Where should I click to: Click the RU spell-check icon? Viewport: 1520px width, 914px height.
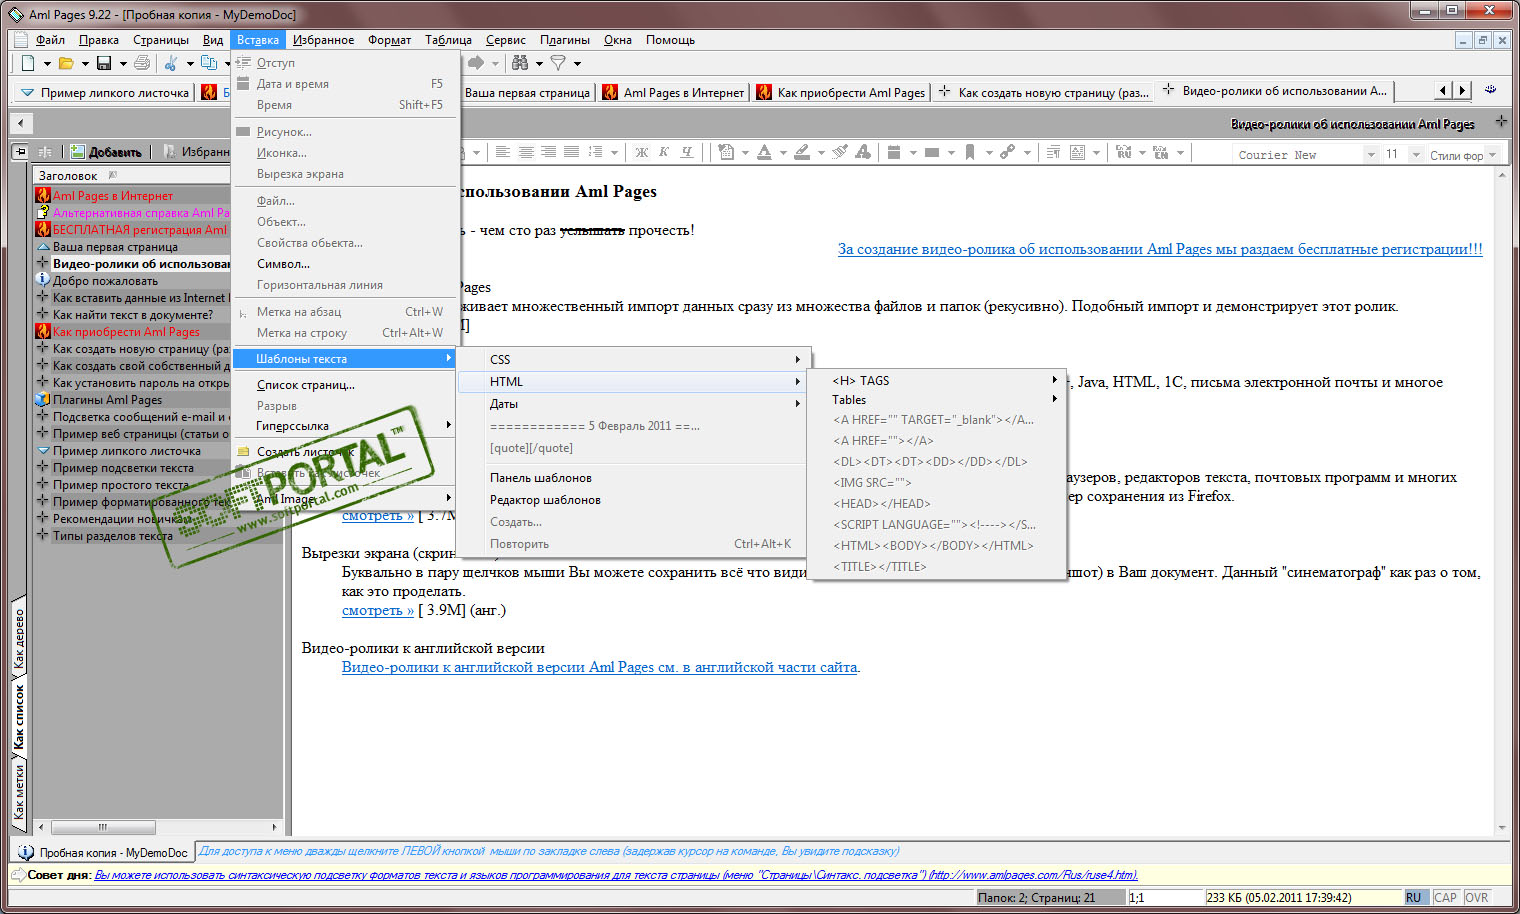1123,152
